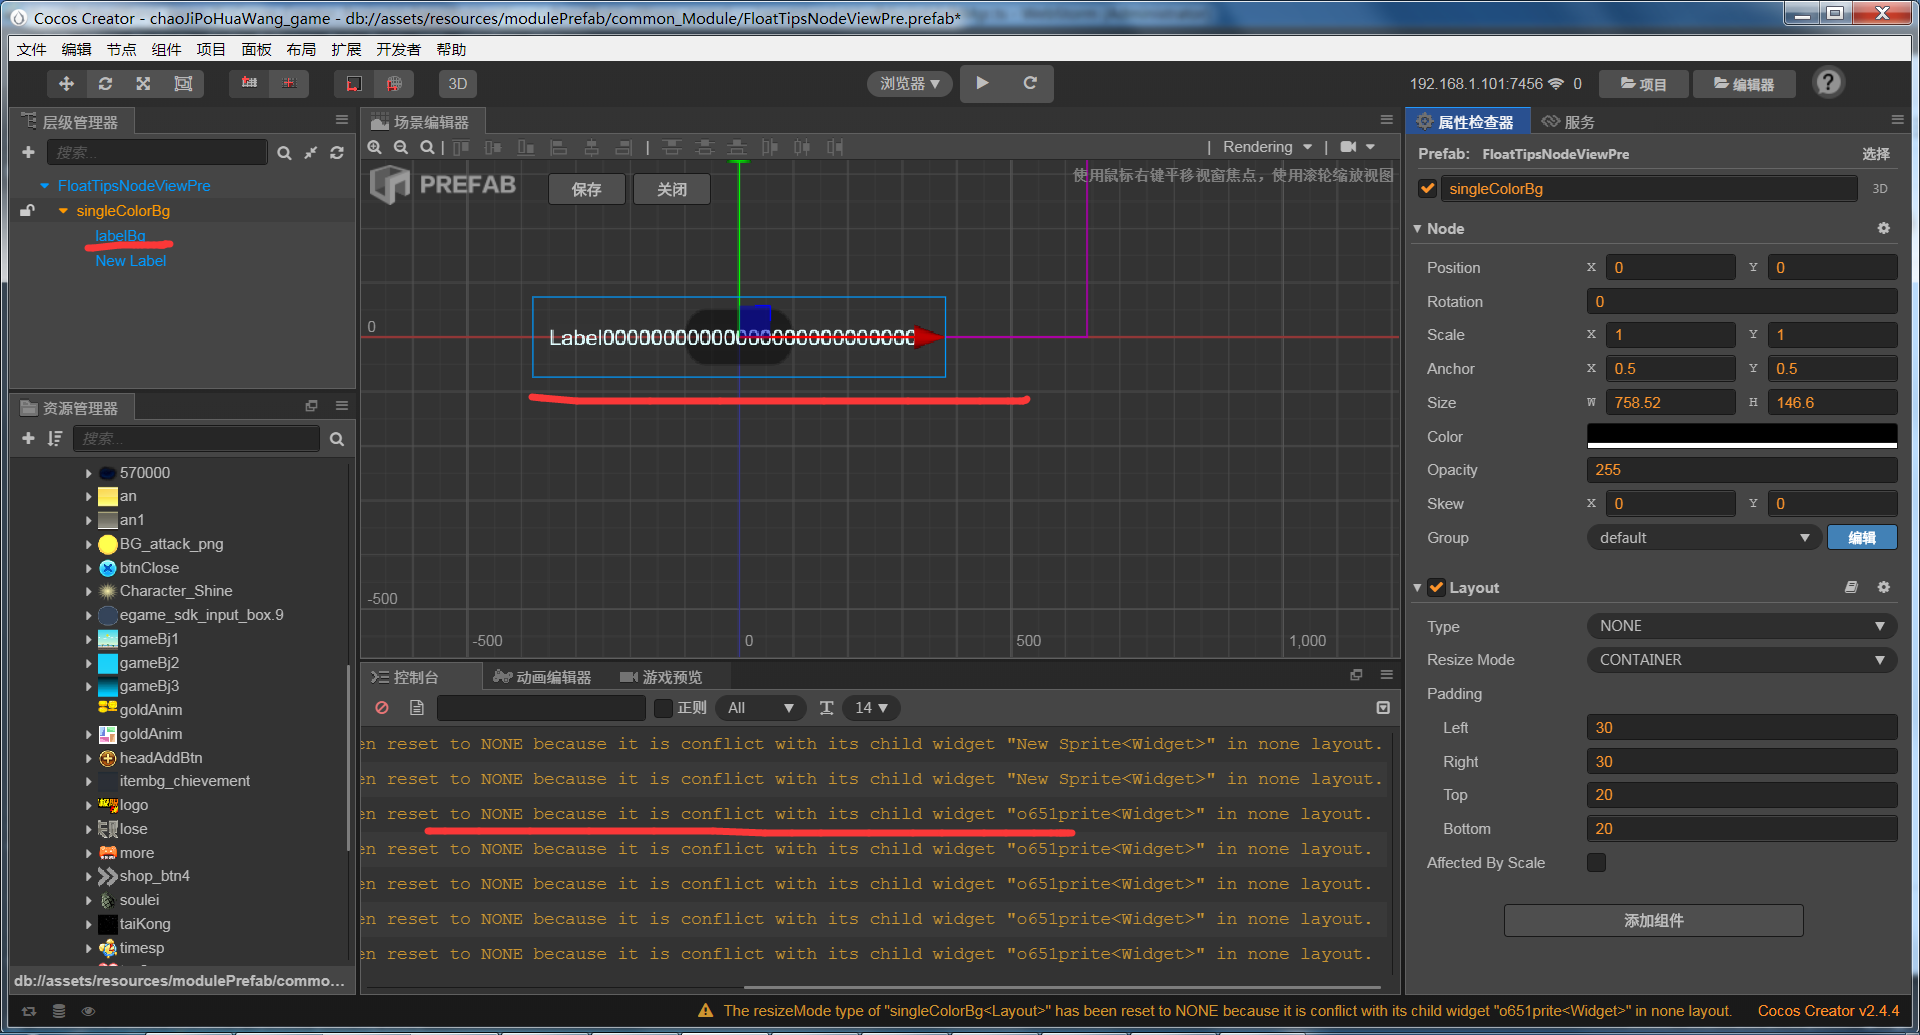The image size is (1920, 1035).
Task: Refresh the hierarchy panel
Action: [x=337, y=153]
